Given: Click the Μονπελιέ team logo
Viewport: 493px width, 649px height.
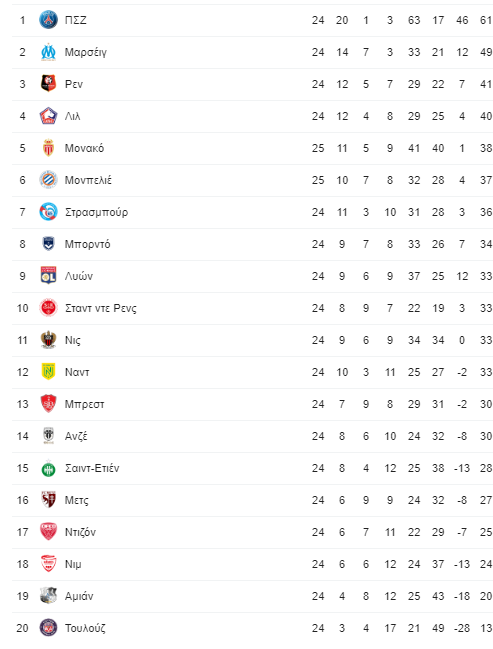Looking at the screenshot, I should [48, 180].
